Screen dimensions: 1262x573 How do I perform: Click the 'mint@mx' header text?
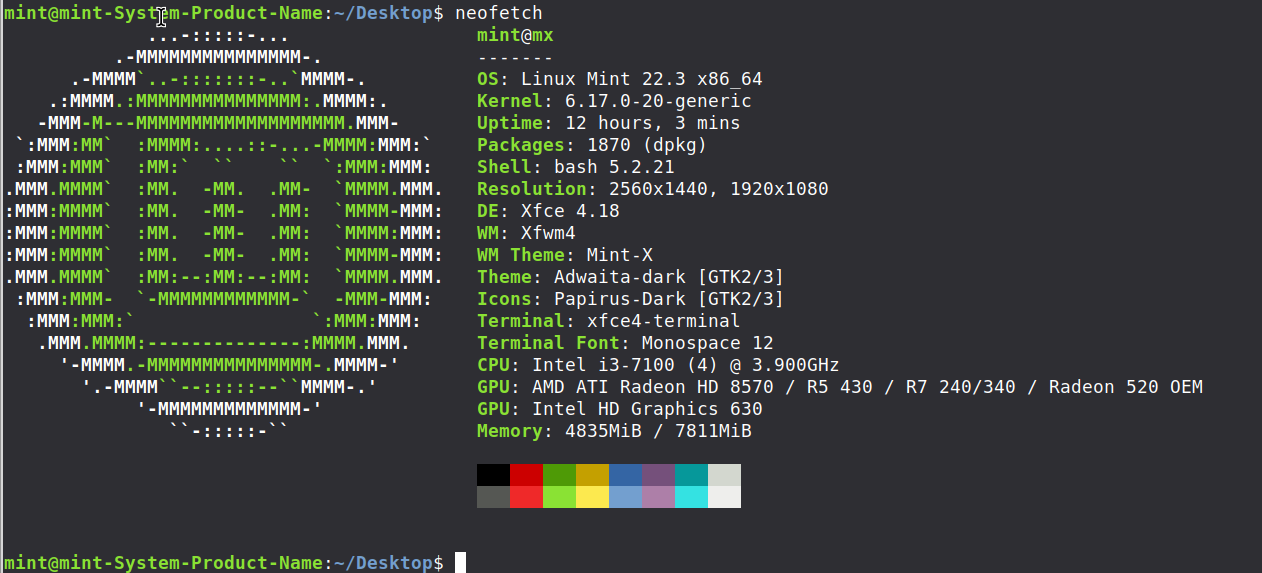[515, 35]
